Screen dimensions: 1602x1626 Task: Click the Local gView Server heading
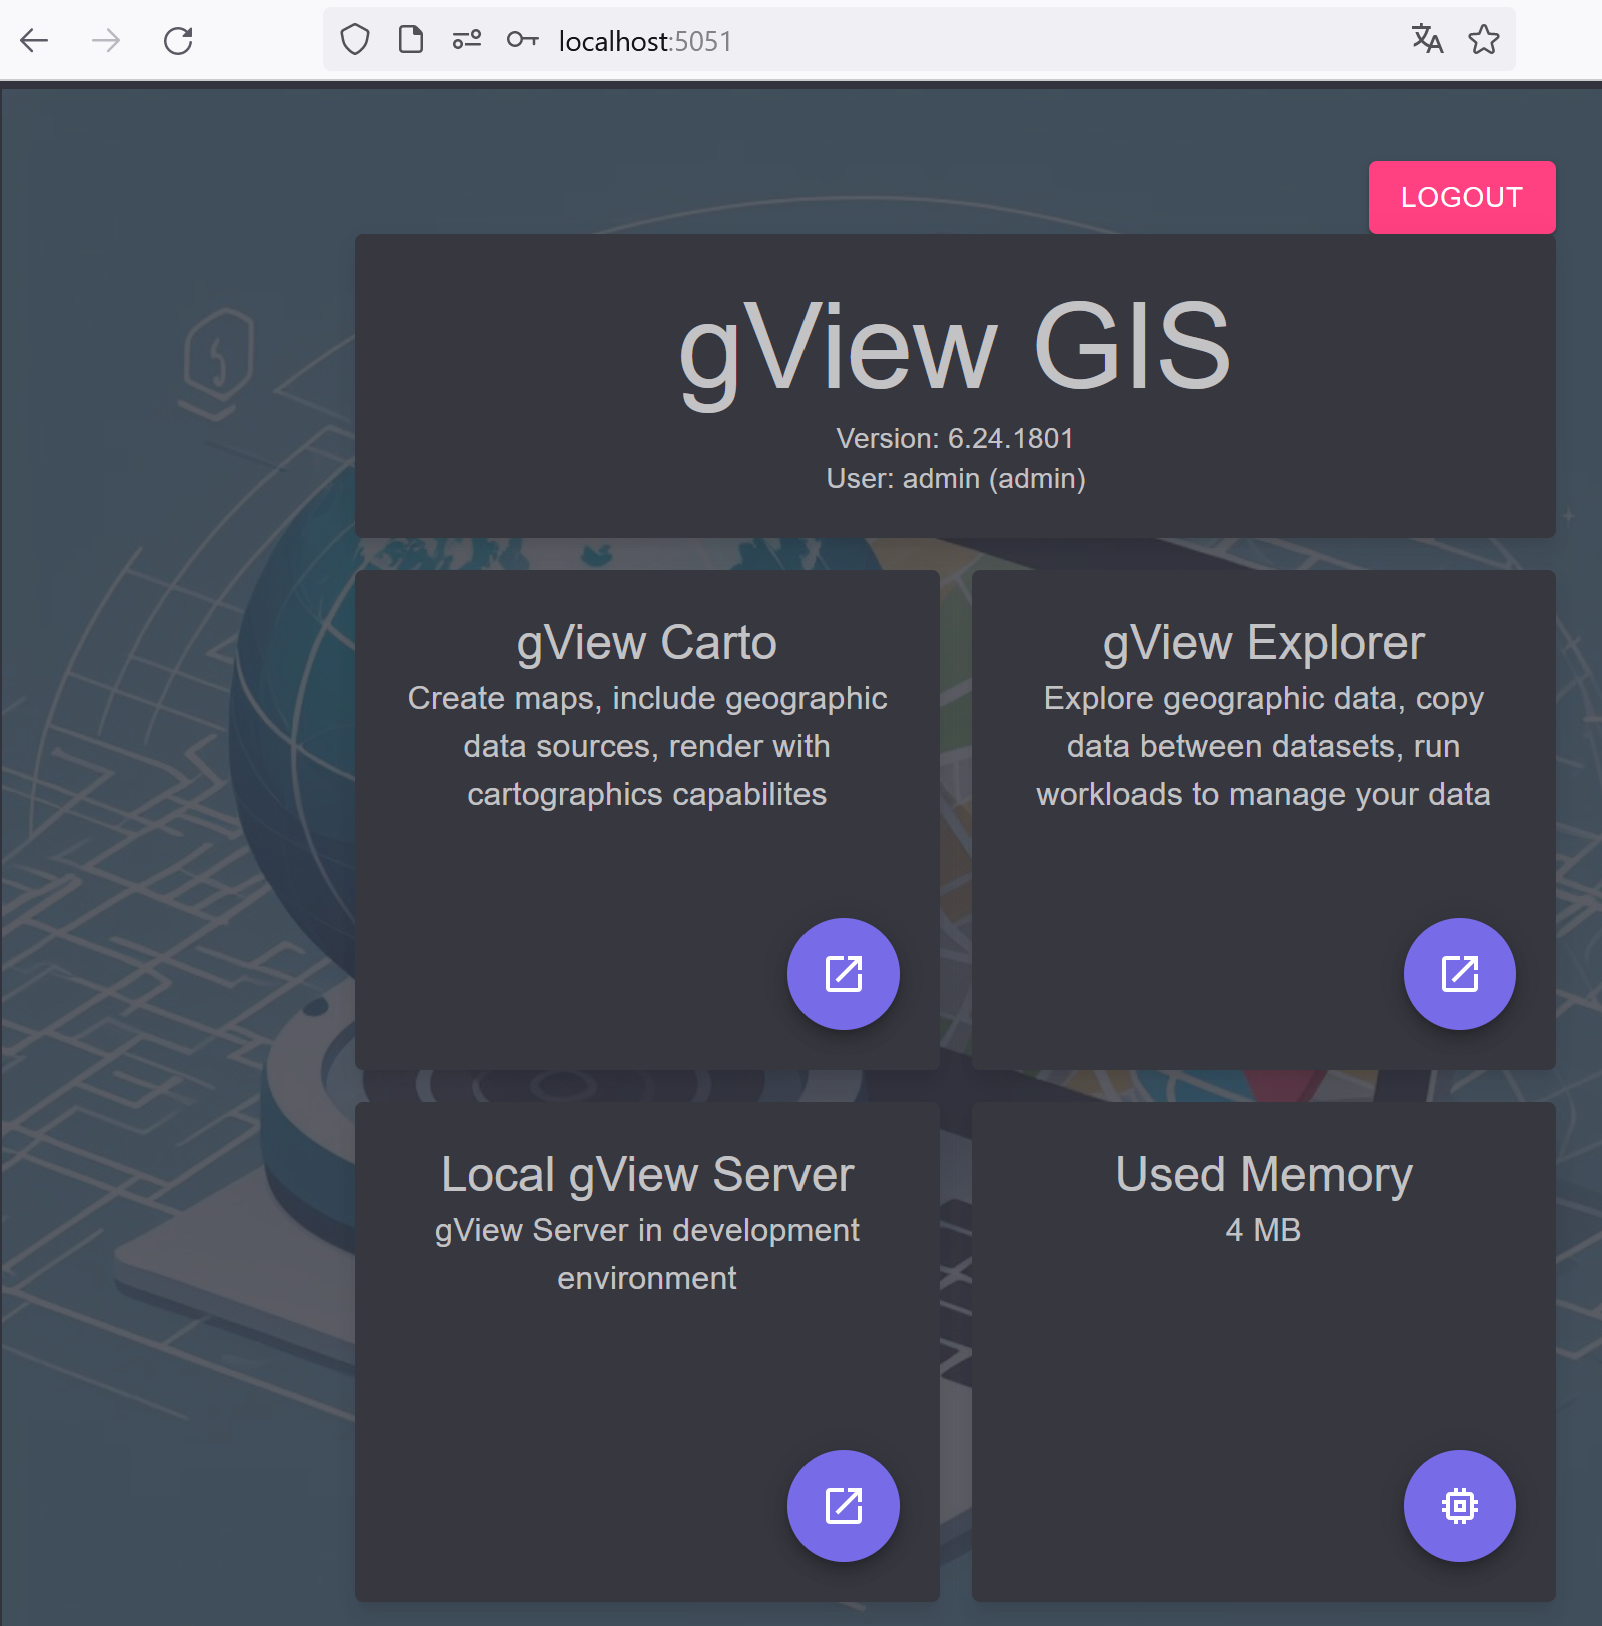click(647, 1174)
